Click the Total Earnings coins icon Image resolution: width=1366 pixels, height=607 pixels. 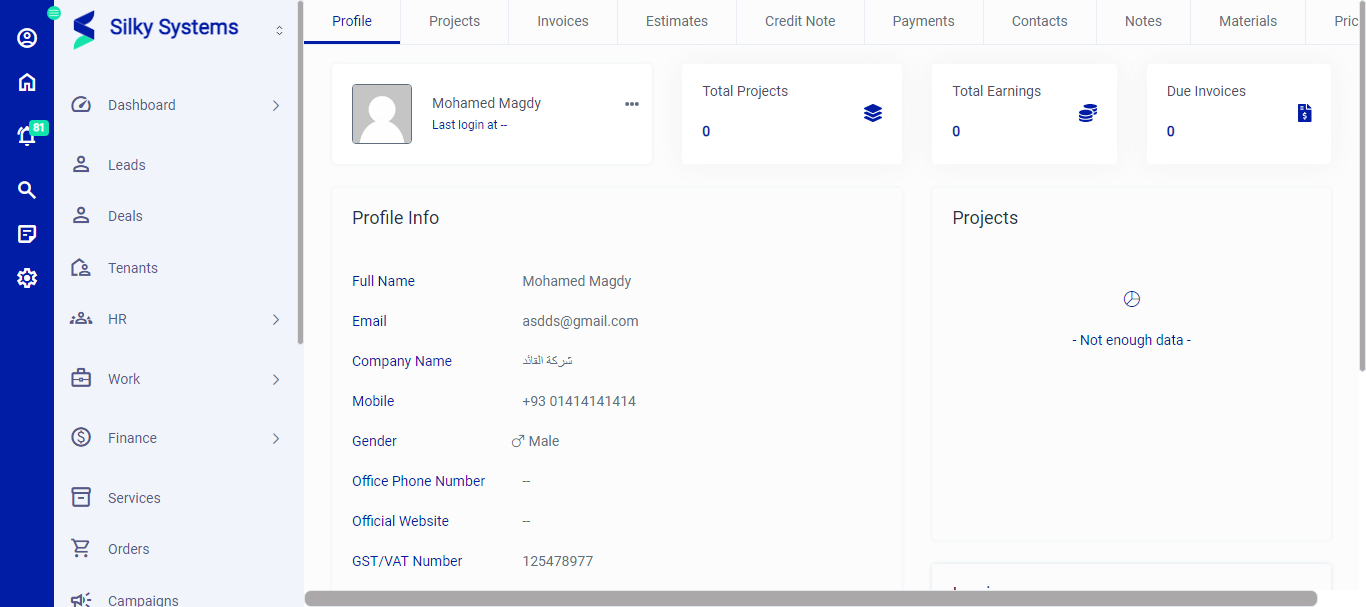(x=1087, y=113)
